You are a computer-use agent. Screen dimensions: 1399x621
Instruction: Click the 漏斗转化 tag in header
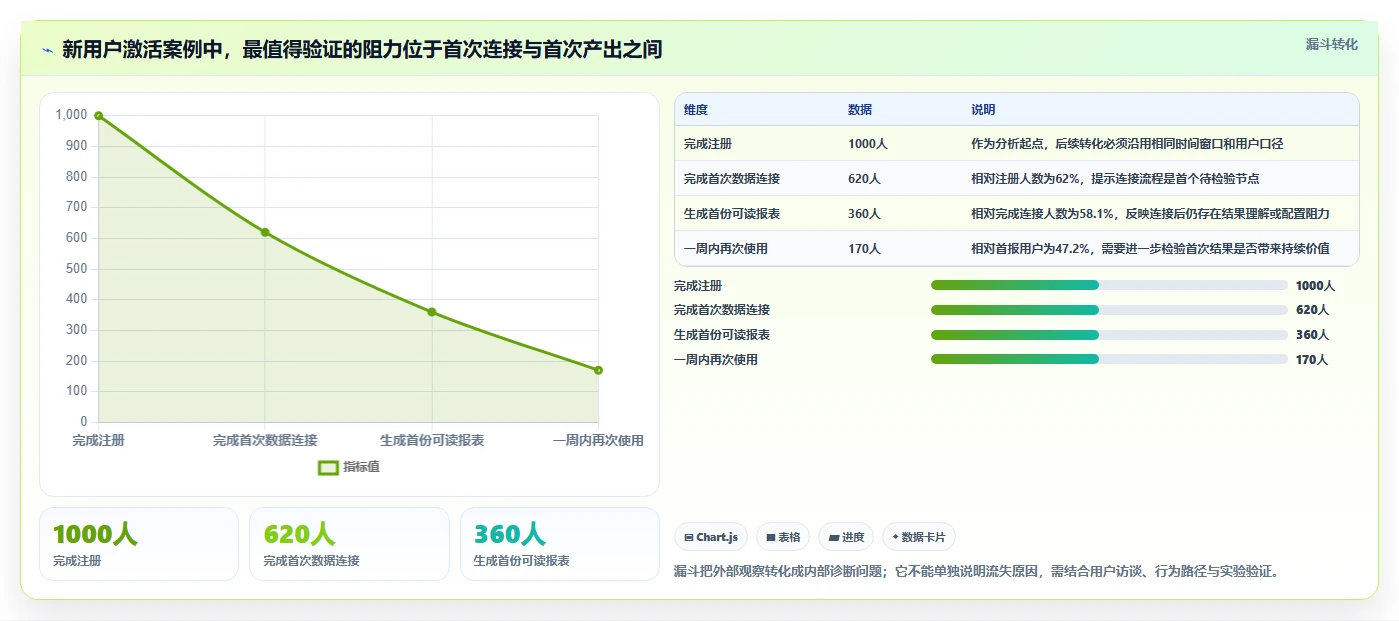1332,44
